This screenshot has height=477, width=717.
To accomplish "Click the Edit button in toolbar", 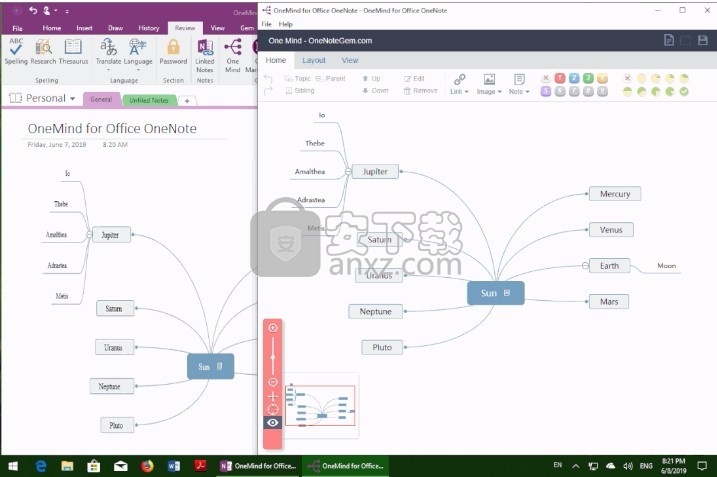I will pos(414,79).
